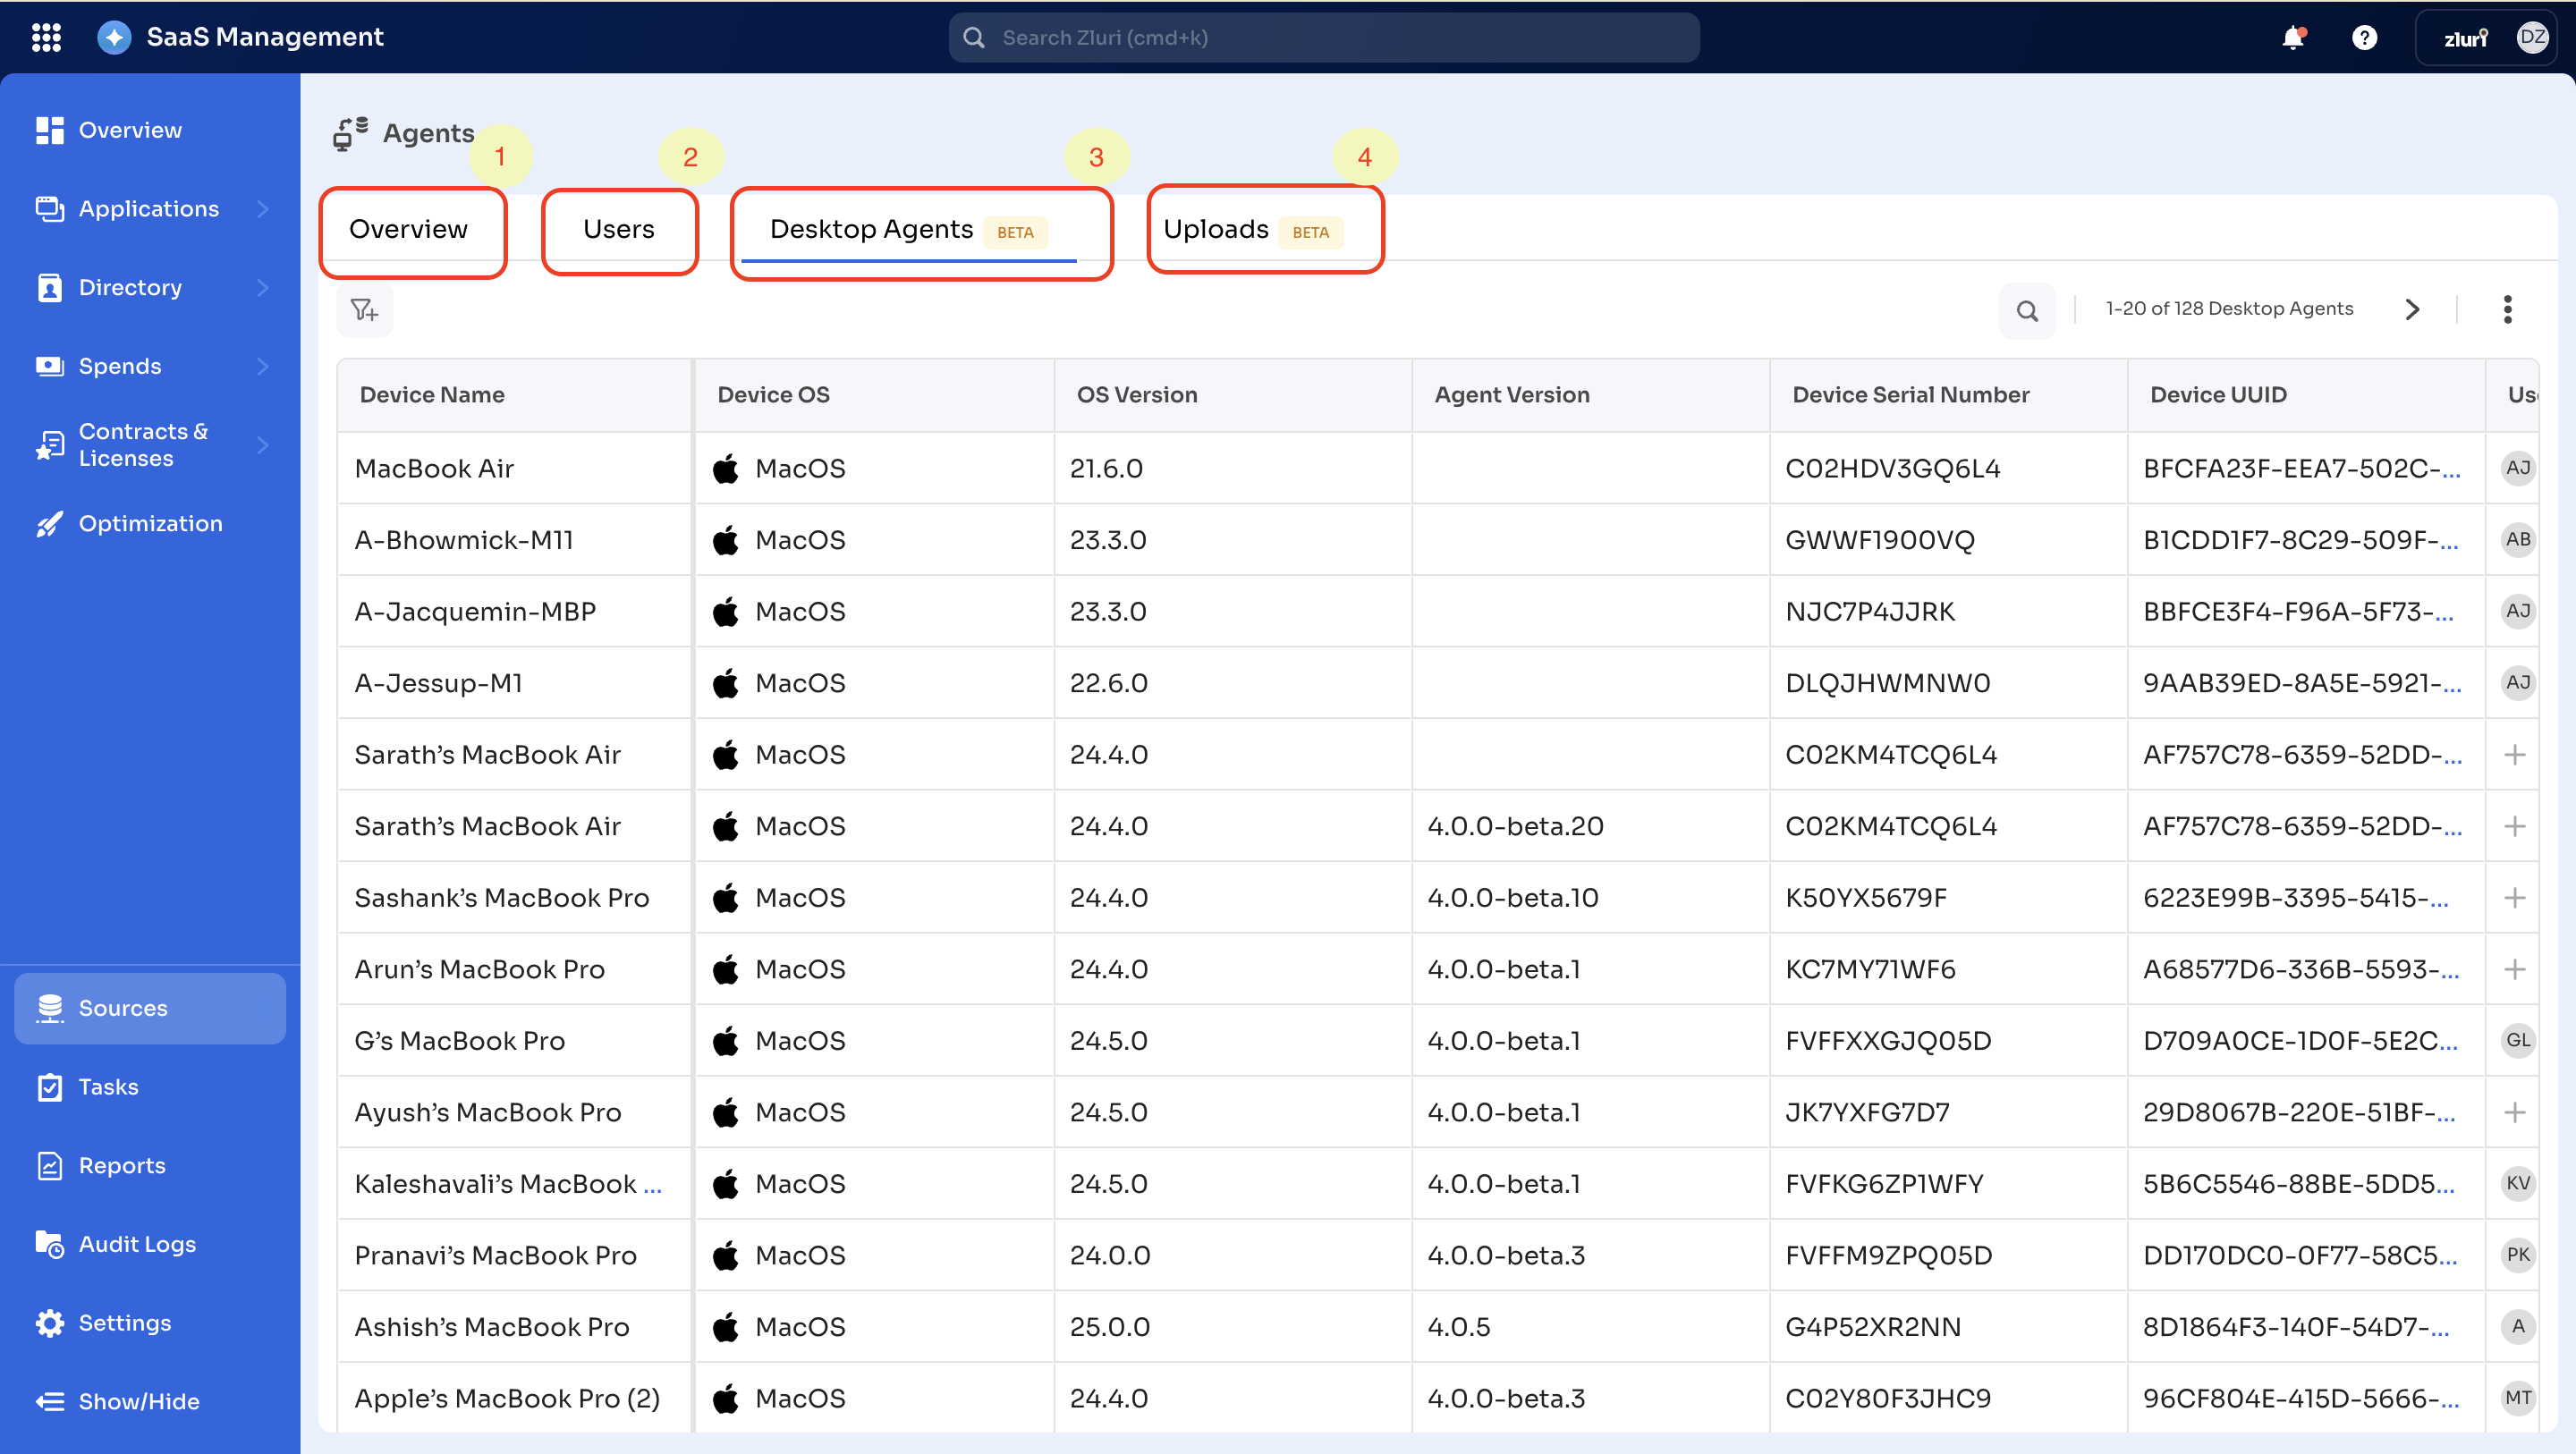
Task: Open the app launcher grid icon
Action: (46, 37)
